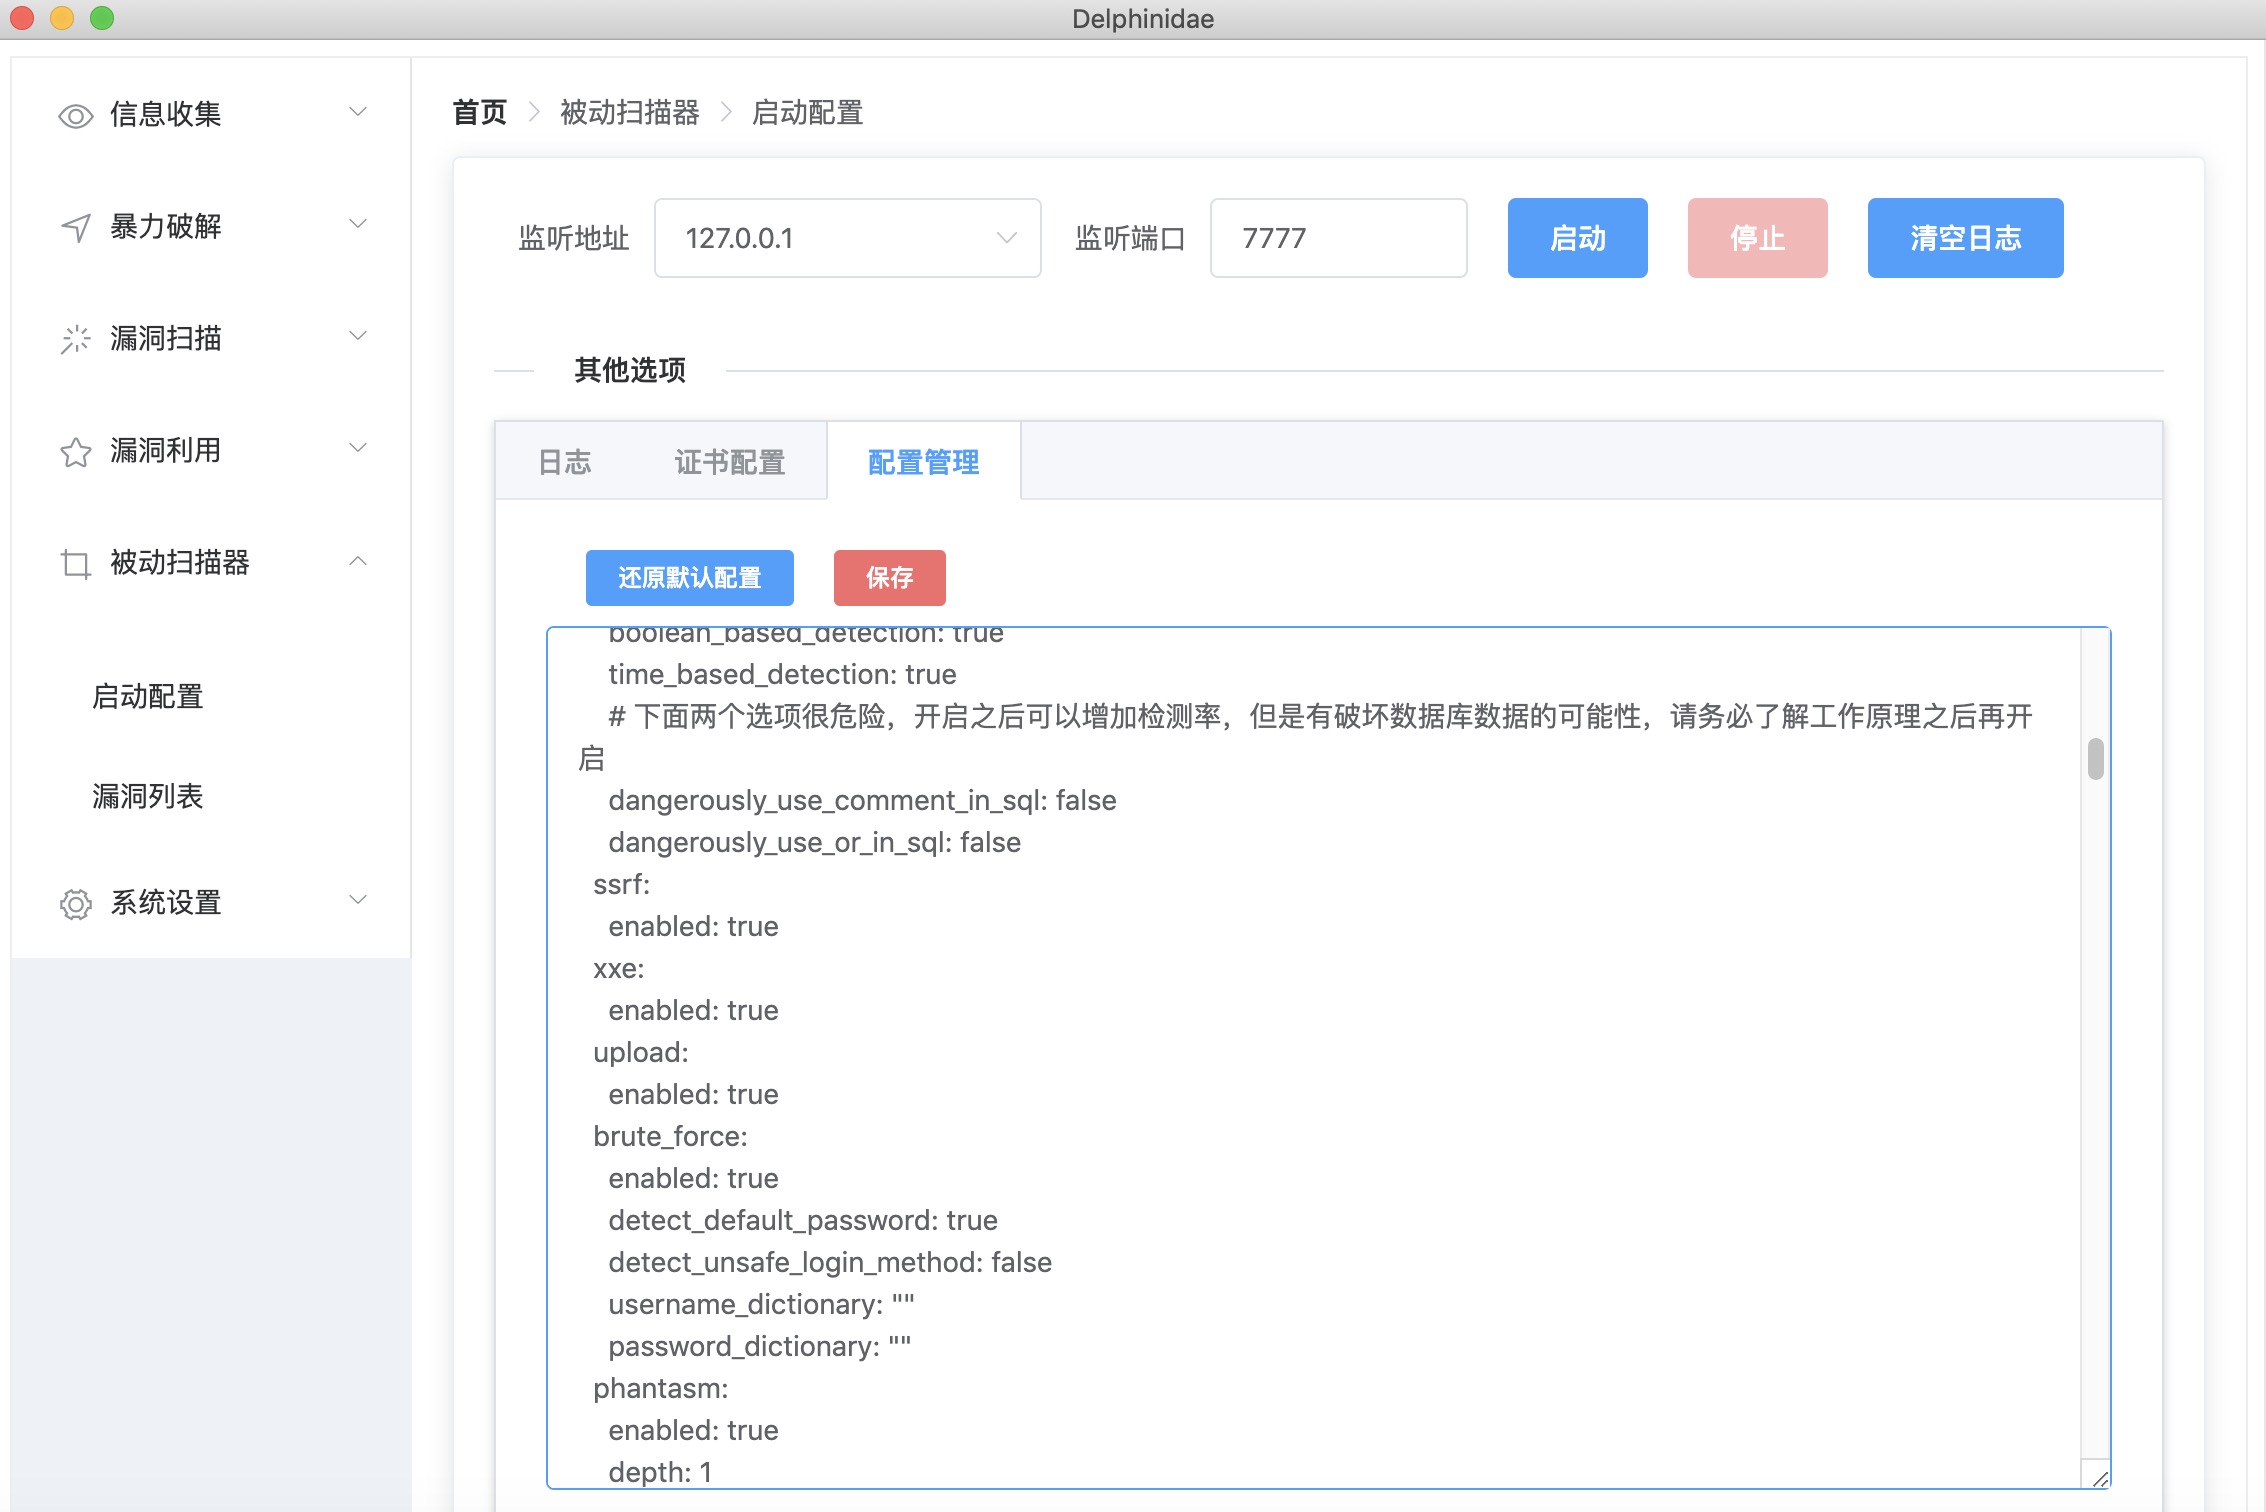Expand the 暴力破解 submenu arrow
The height and width of the screenshot is (1512, 2266).
pos(358,224)
